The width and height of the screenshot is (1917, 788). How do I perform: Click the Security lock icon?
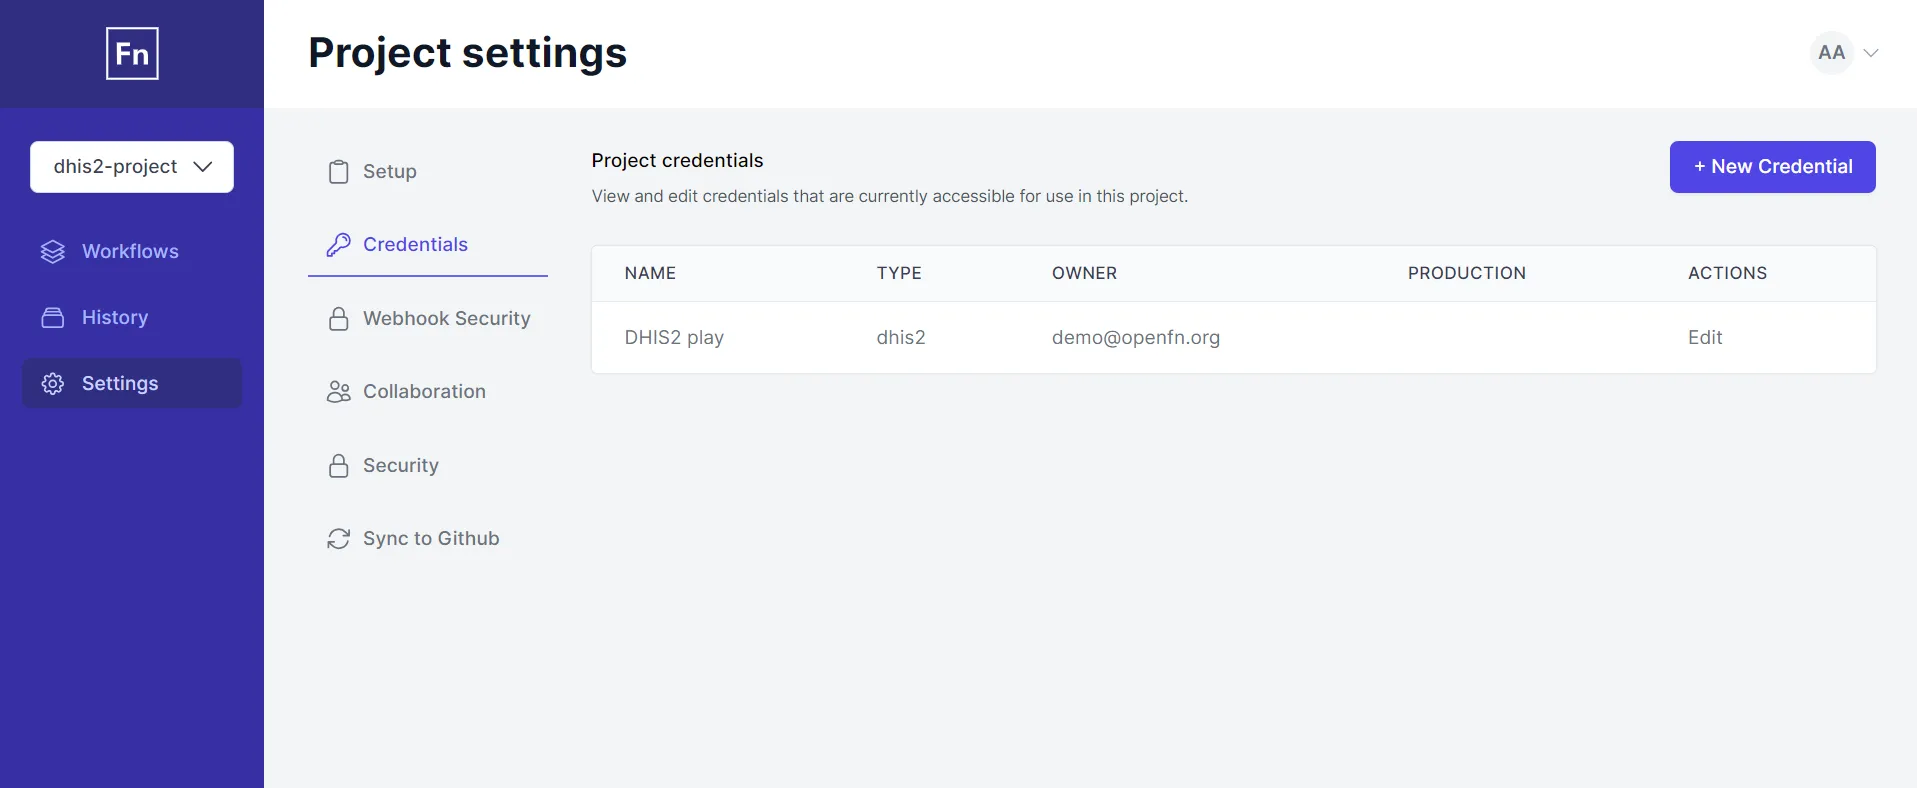tap(339, 466)
